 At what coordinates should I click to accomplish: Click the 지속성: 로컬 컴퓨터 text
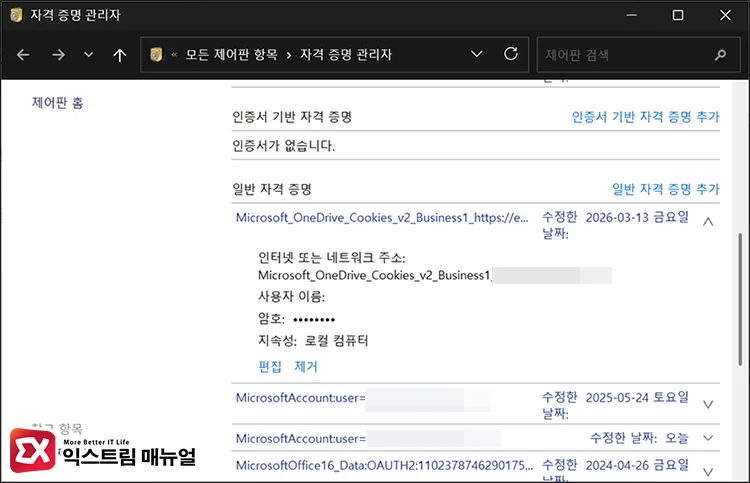pos(313,340)
